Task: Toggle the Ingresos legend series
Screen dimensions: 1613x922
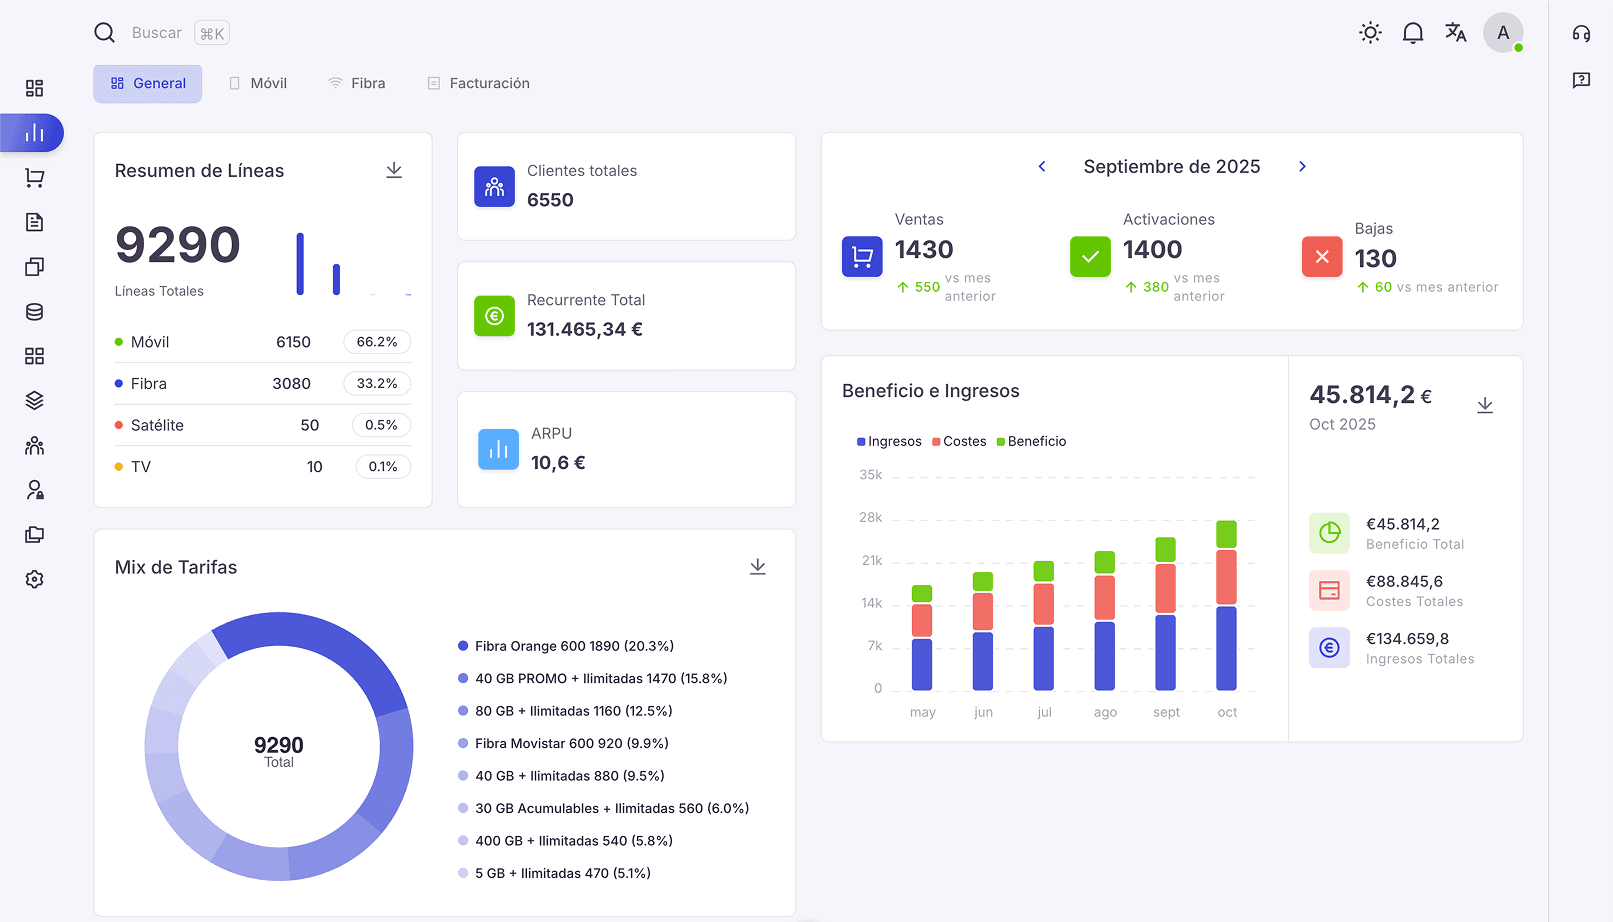Action: pyautogui.click(x=889, y=442)
